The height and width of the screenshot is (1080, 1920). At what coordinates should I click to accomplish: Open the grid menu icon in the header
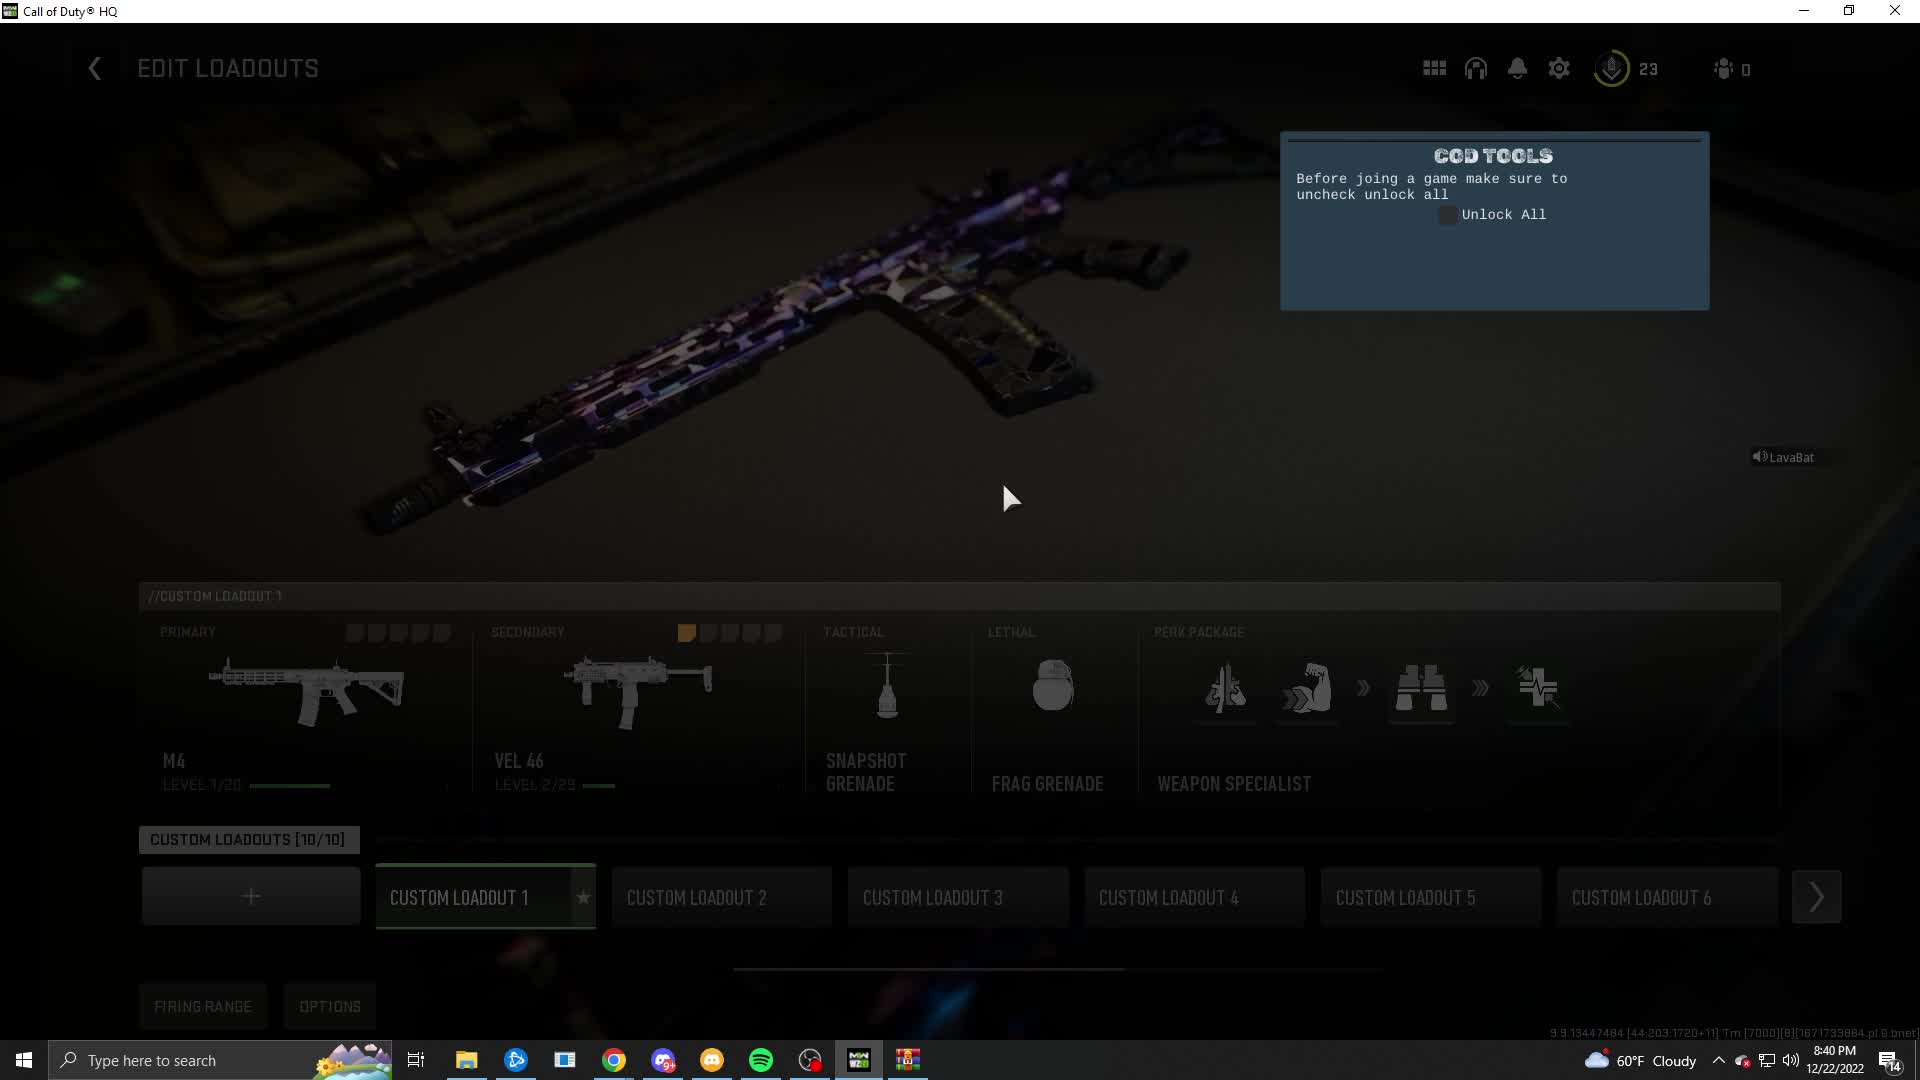(1434, 69)
